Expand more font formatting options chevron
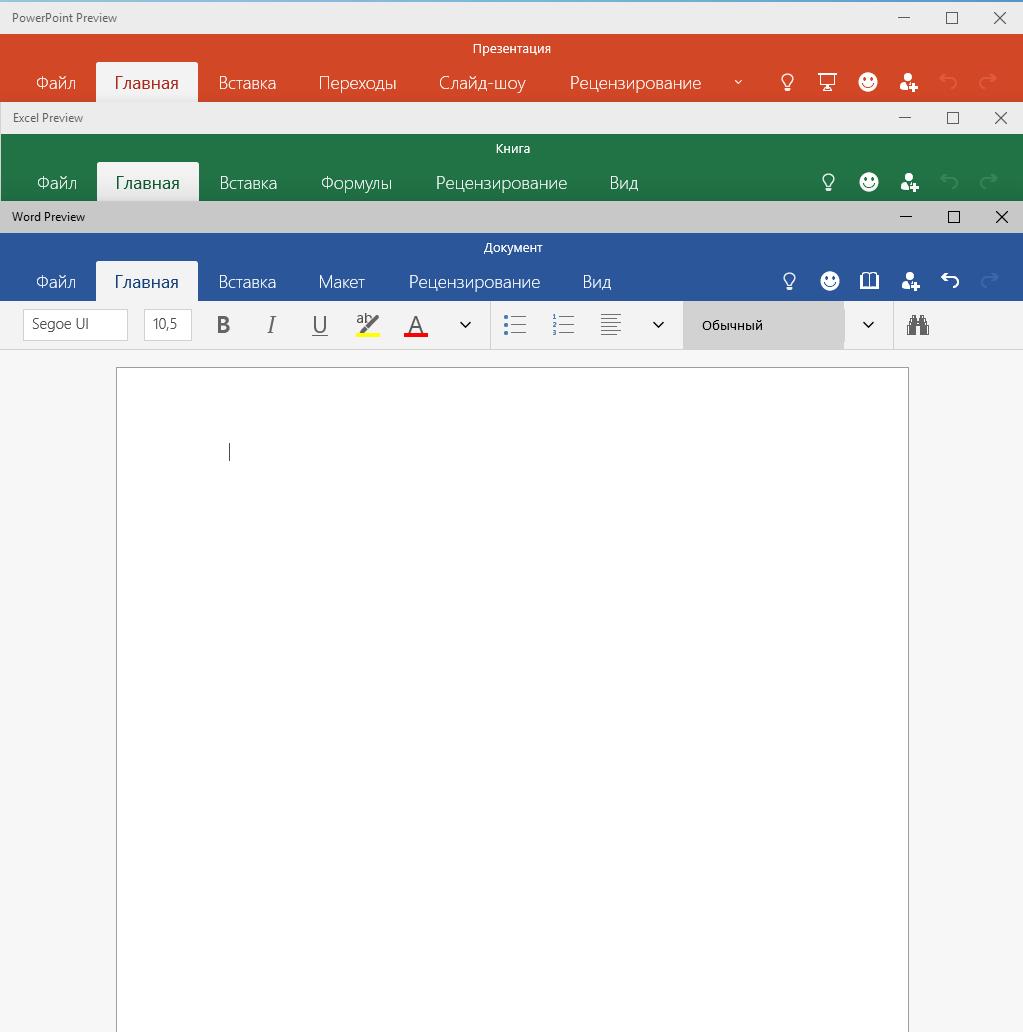Screen dimensions: 1023x1032 [x=465, y=325]
